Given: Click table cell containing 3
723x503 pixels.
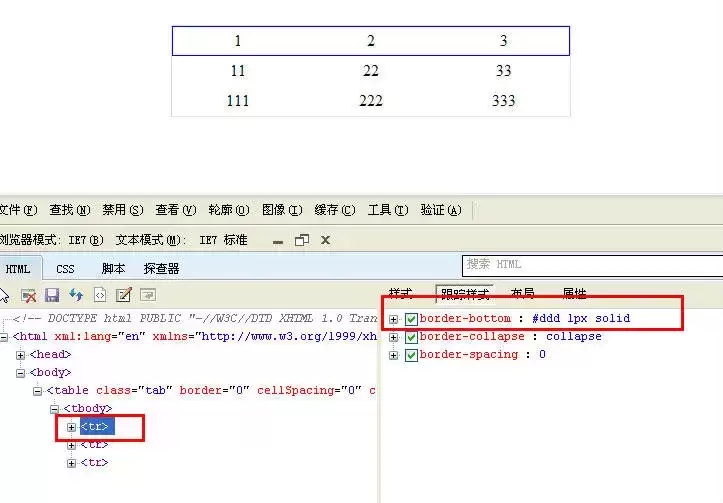Looking at the screenshot, I should pyautogui.click(x=504, y=41).
